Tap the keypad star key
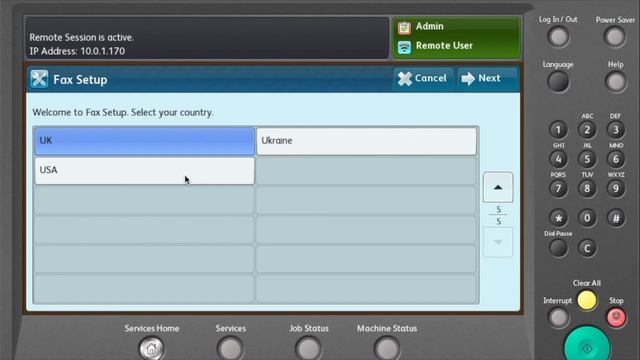Image resolution: width=640 pixels, height=360 pixels. 558,218
